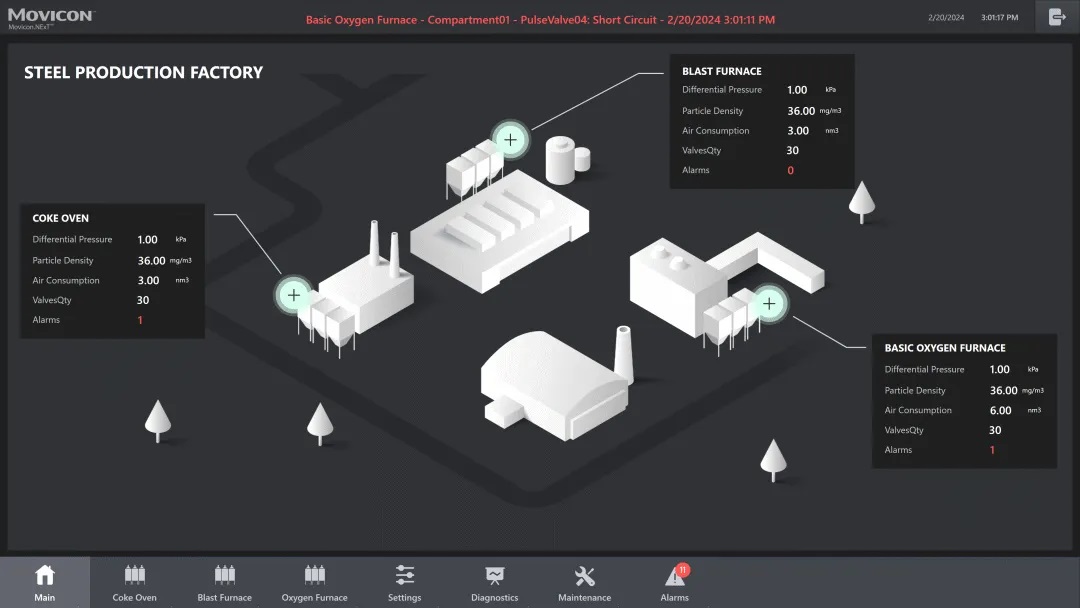1080x608 pixels.
Task: Go to the Oxygen Furnace screen
Action: [x=314, y=582]
